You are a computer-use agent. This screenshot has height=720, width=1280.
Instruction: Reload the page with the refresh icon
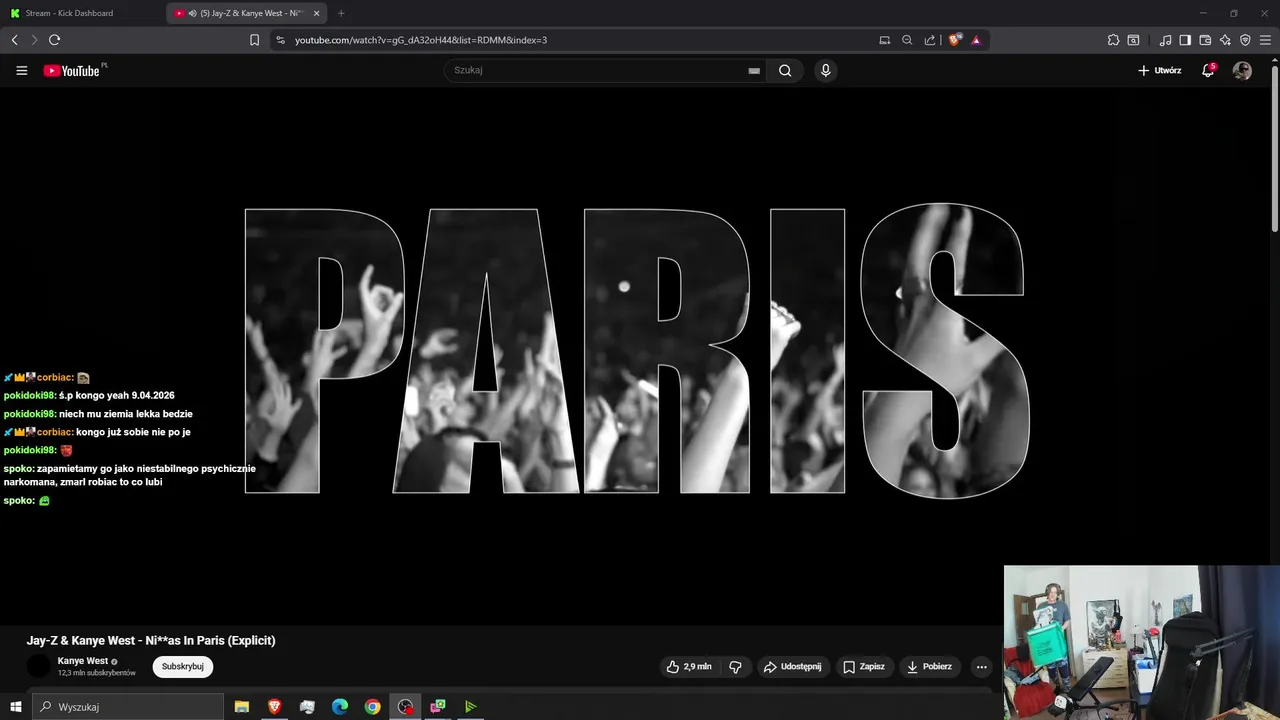pos(54,40)
